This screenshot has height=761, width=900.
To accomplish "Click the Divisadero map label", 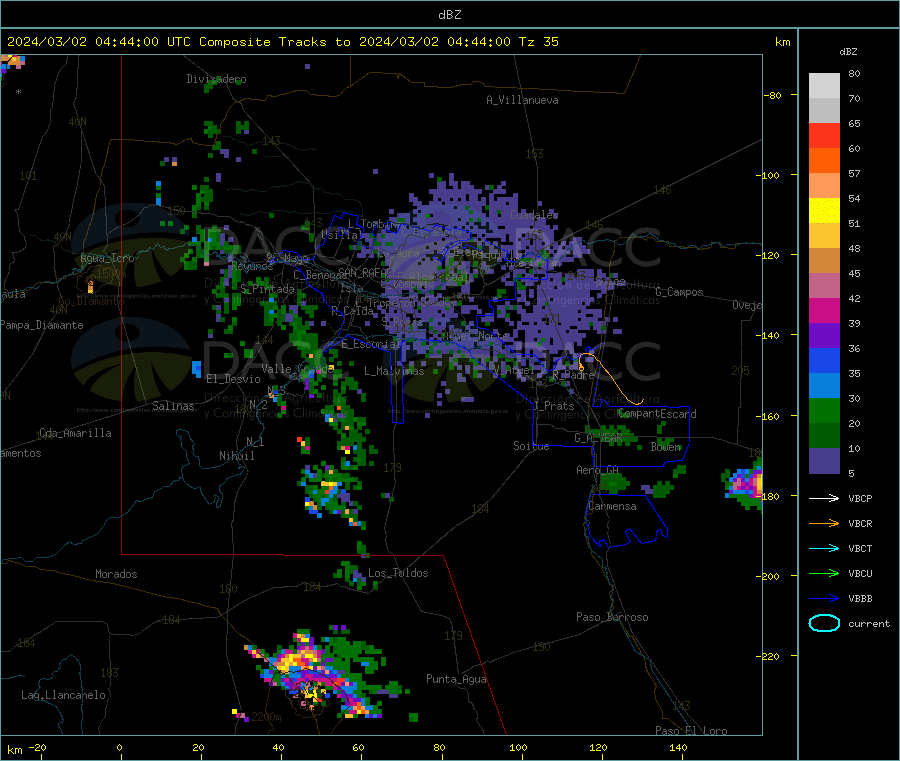I will pyautogui.click(x=216, y=79).
